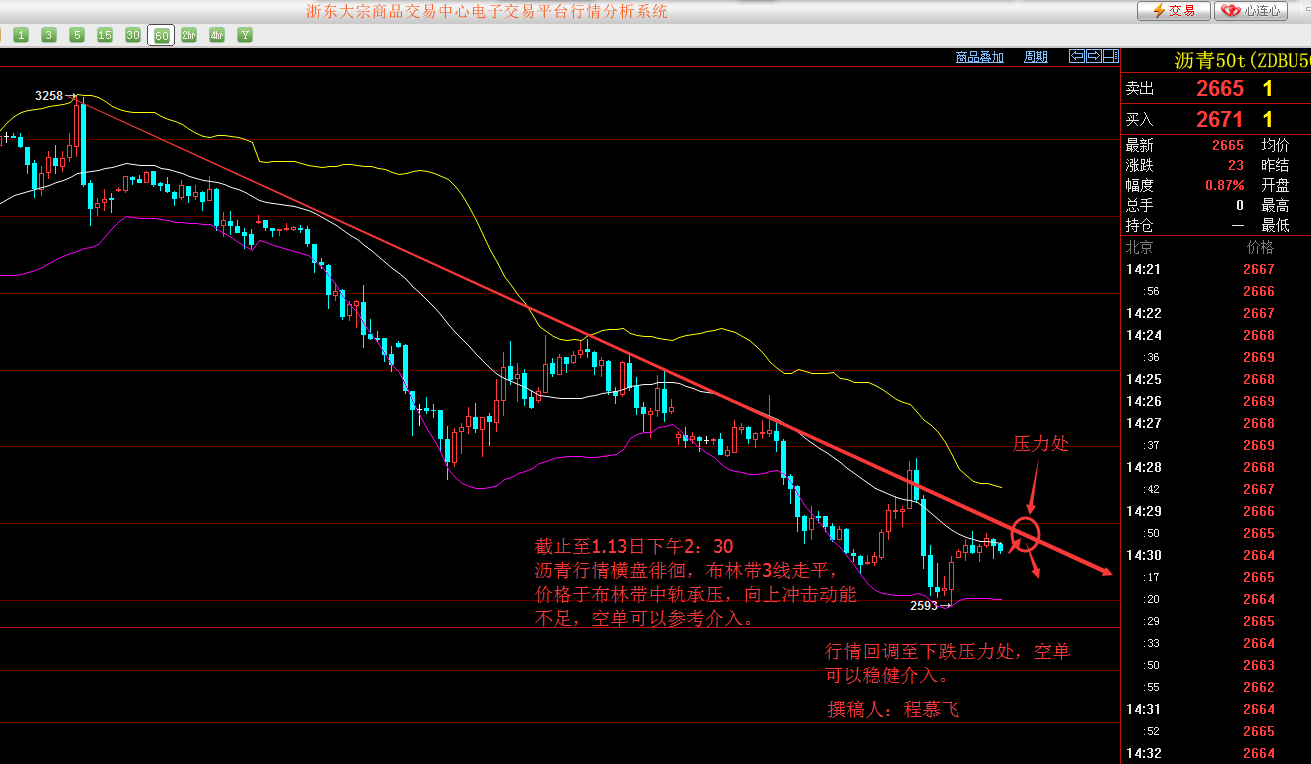Select the 14:25 tick row

click(1216, 379)
